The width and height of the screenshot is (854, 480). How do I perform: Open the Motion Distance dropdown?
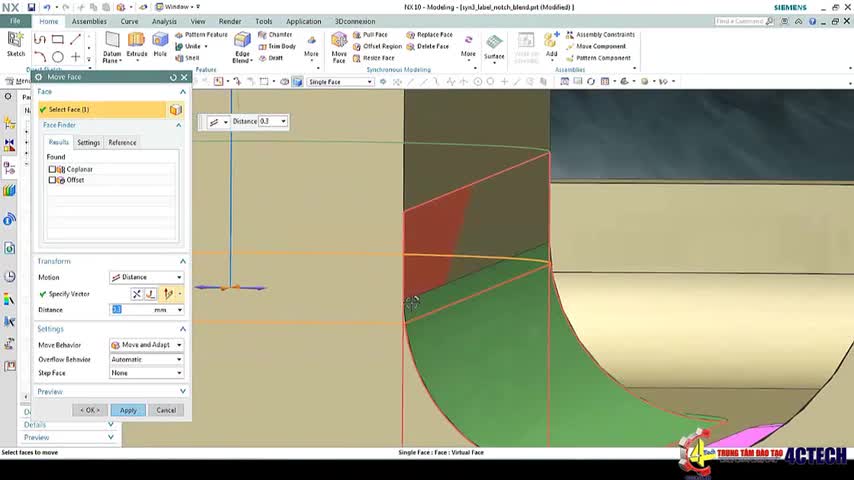pyautogui.click(x=147, y=277)
